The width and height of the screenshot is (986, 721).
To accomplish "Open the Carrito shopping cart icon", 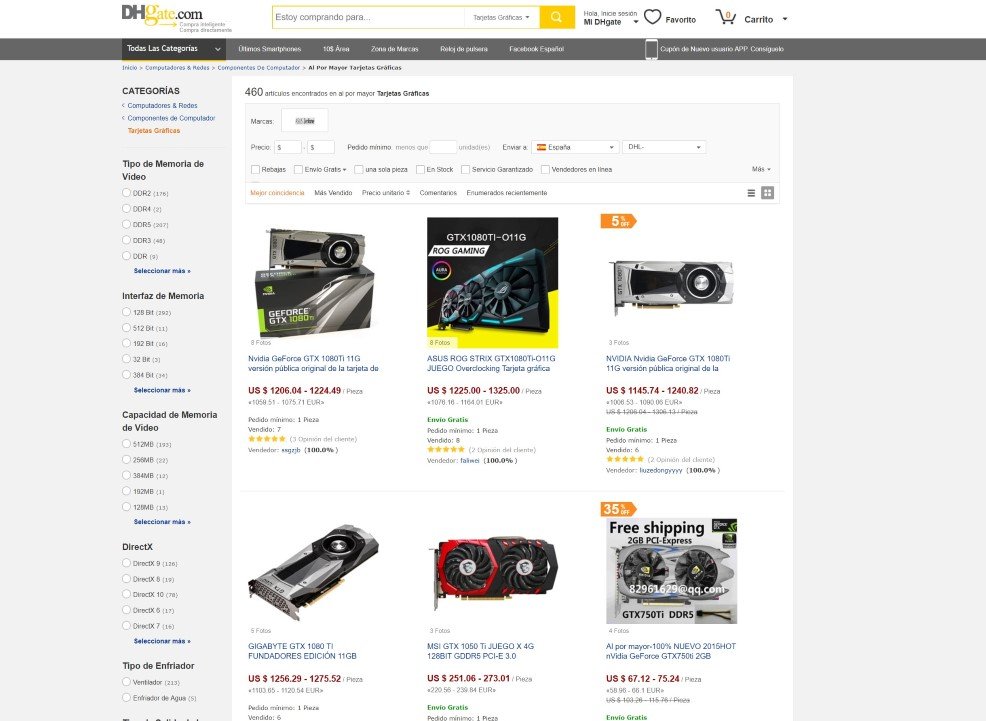I will (x=726, y=17).
